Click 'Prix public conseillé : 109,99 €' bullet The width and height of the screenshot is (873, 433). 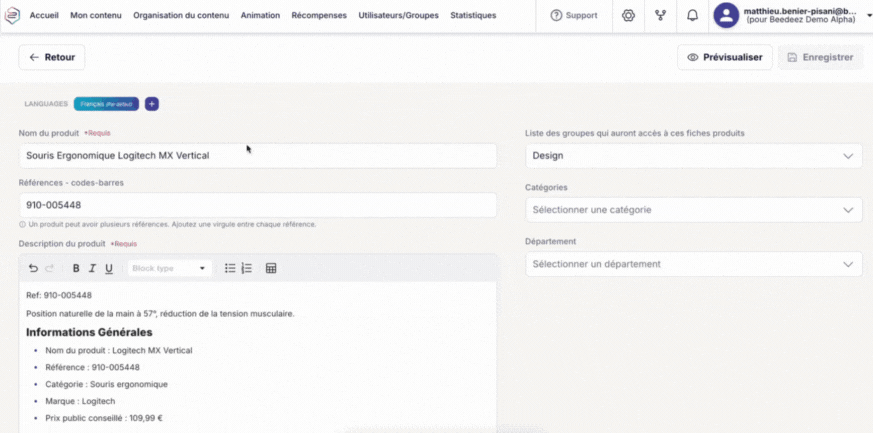[104, 418]
